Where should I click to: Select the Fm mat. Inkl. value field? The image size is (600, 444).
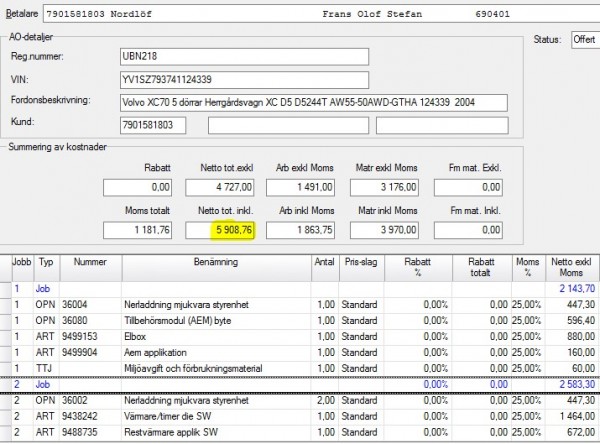(468, 230)
